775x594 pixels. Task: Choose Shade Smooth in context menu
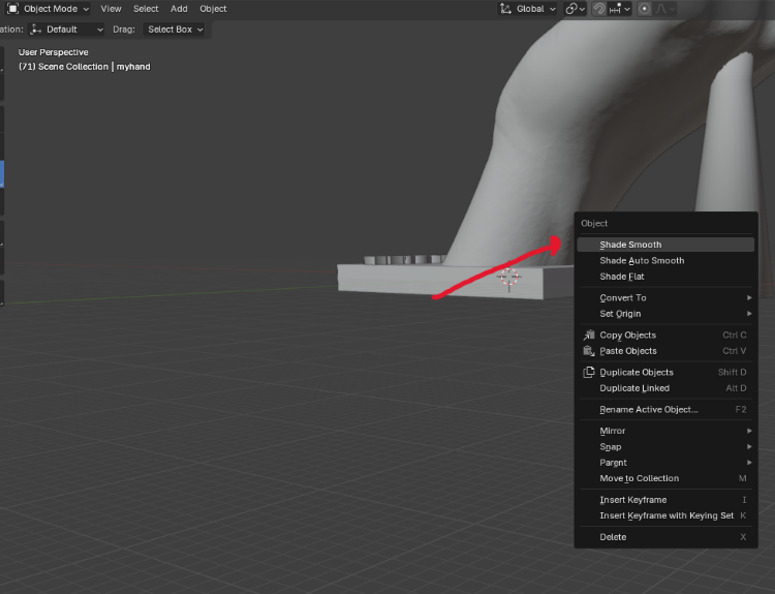[665, 245]
